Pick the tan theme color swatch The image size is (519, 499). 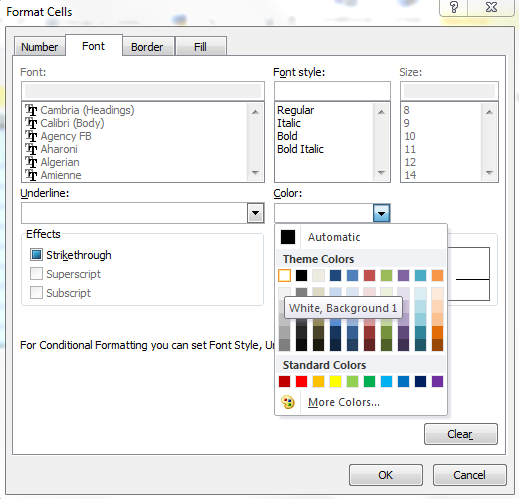pyautogui.click(x=318, y=276)
